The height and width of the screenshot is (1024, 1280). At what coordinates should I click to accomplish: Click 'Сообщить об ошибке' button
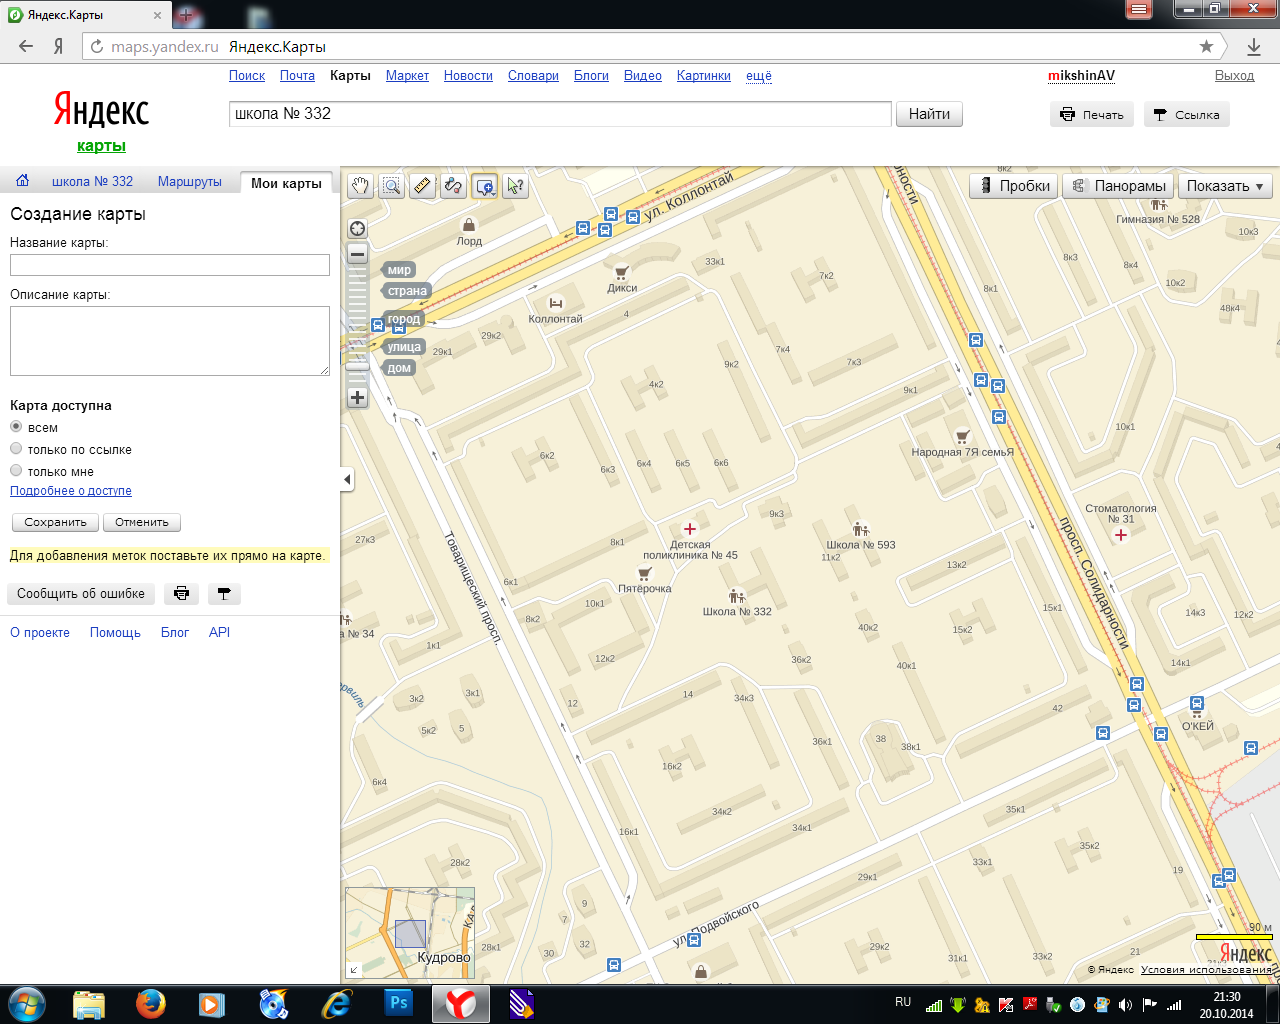point(81,594)
